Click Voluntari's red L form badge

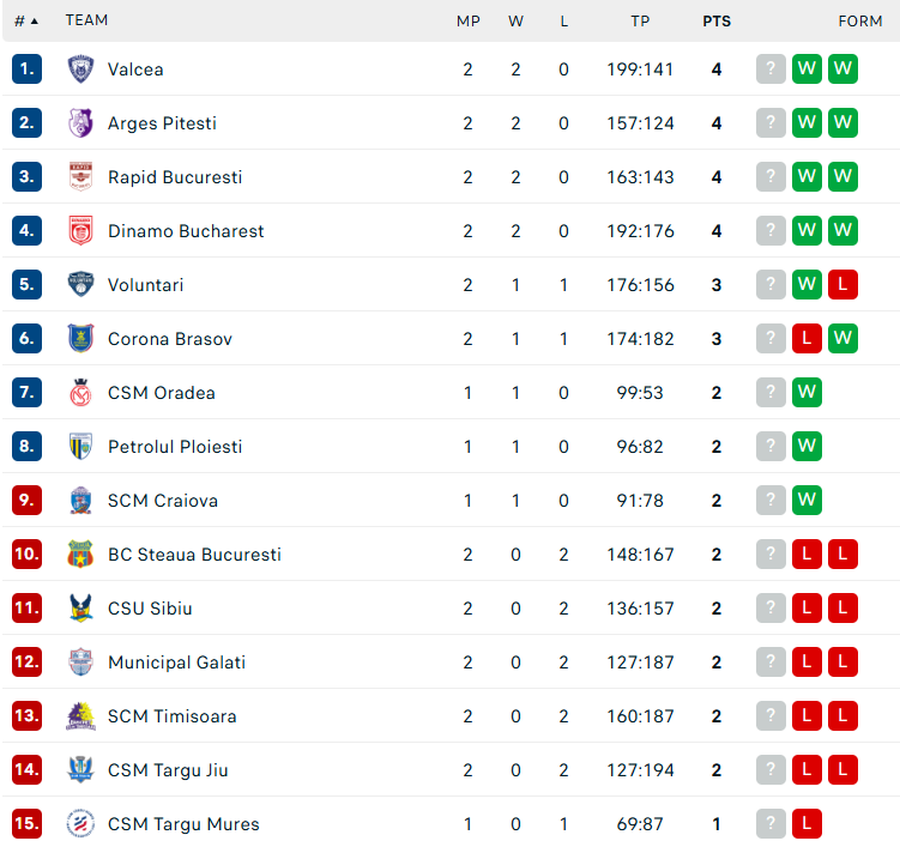point(843,285)
